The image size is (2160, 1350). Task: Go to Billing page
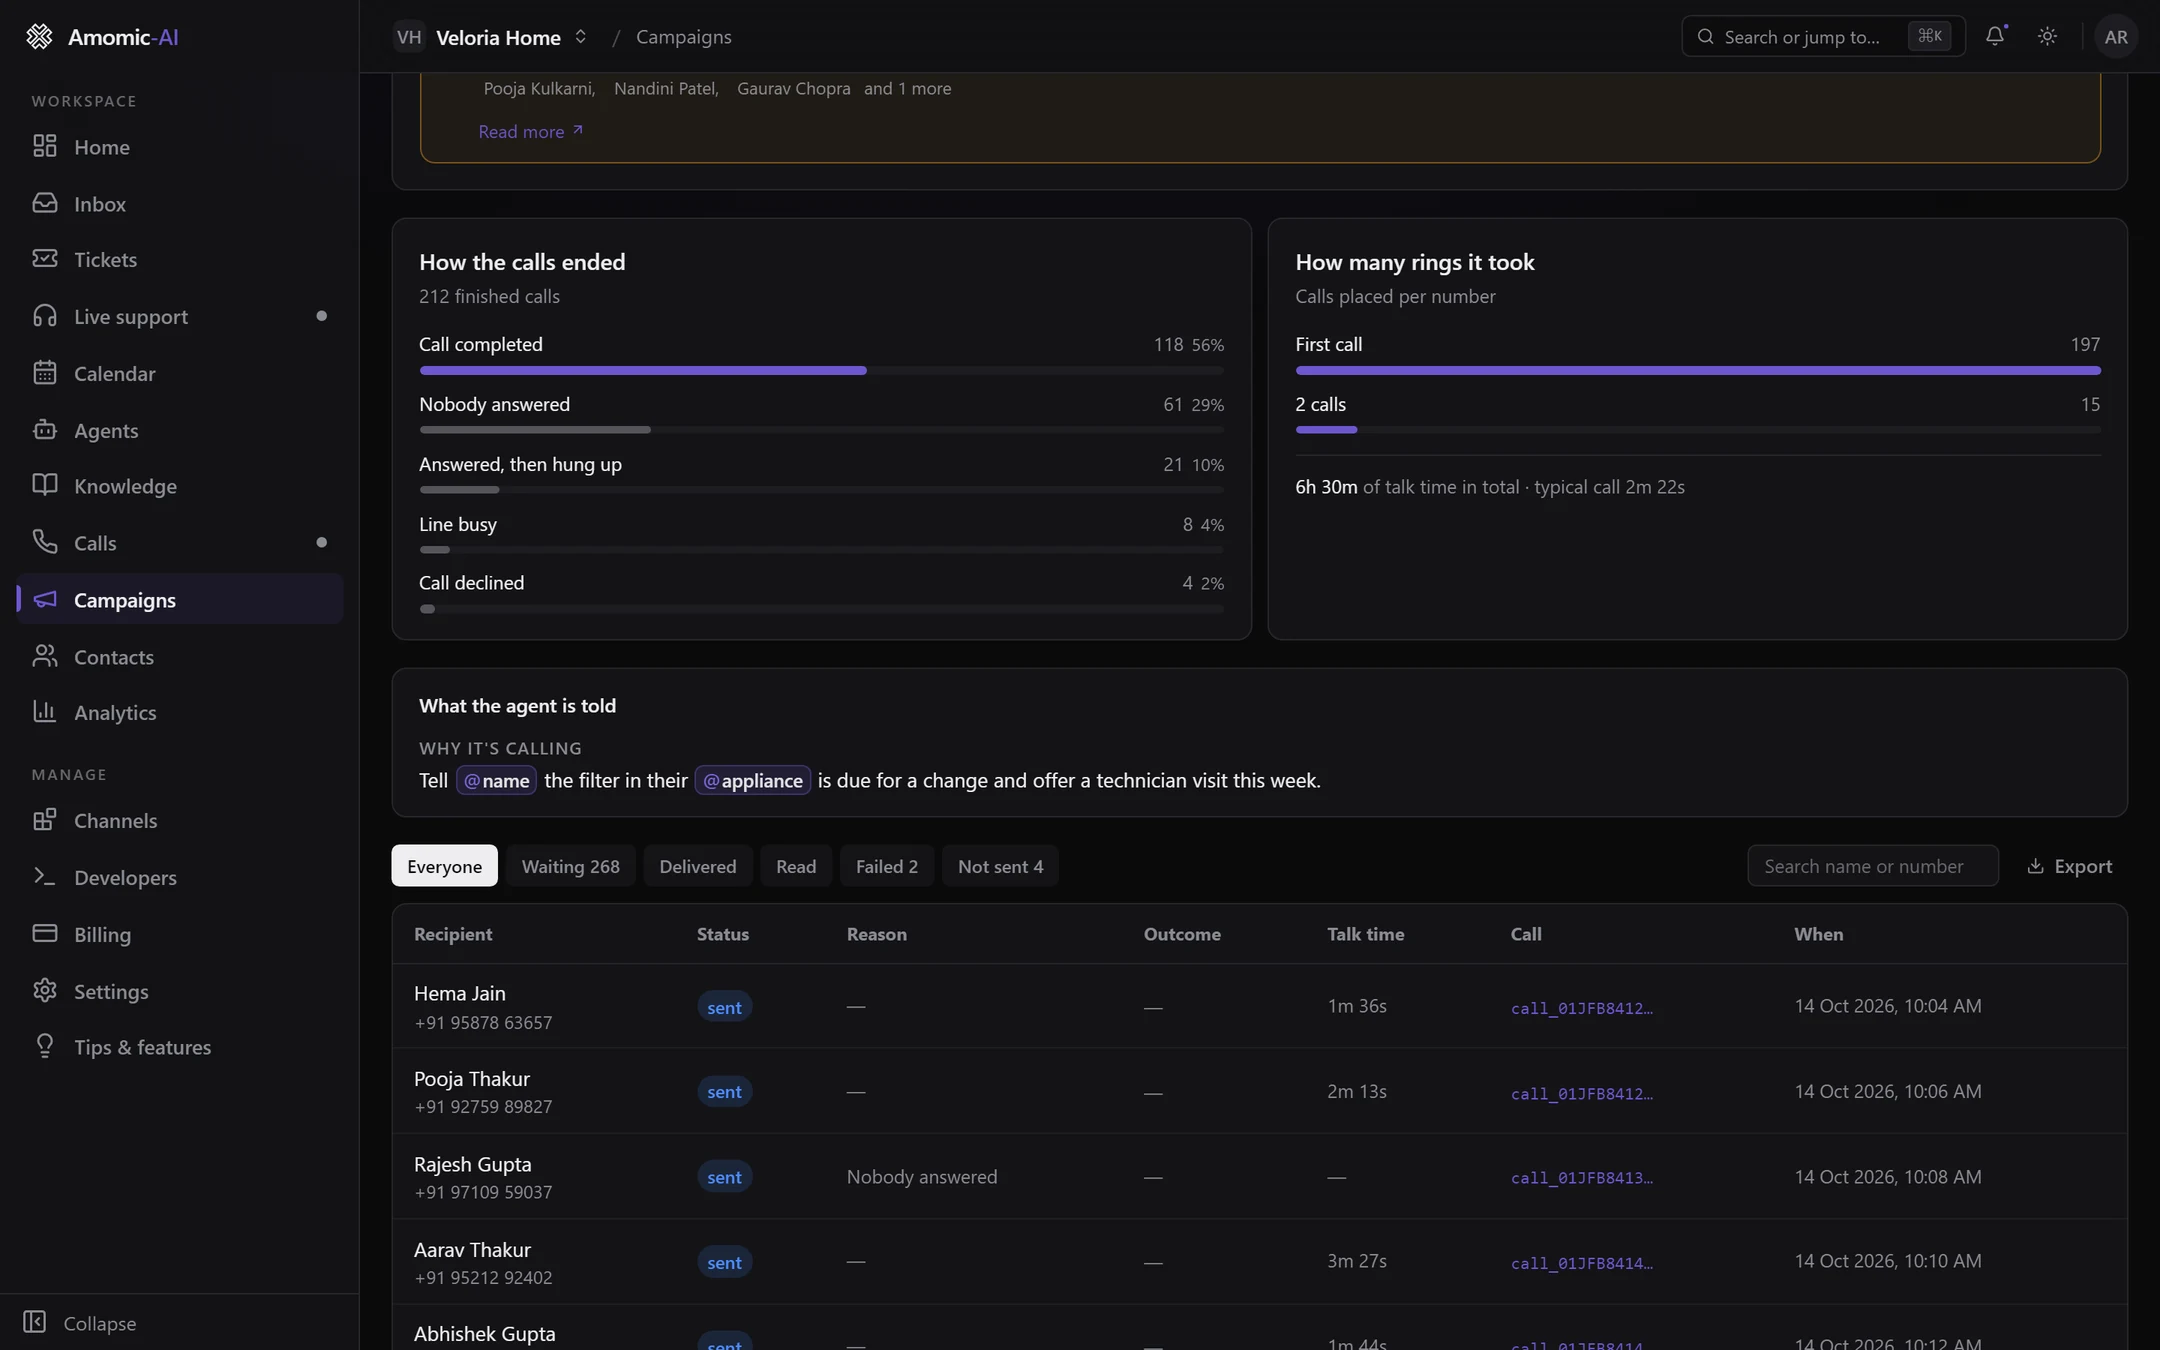click(180, 935)
